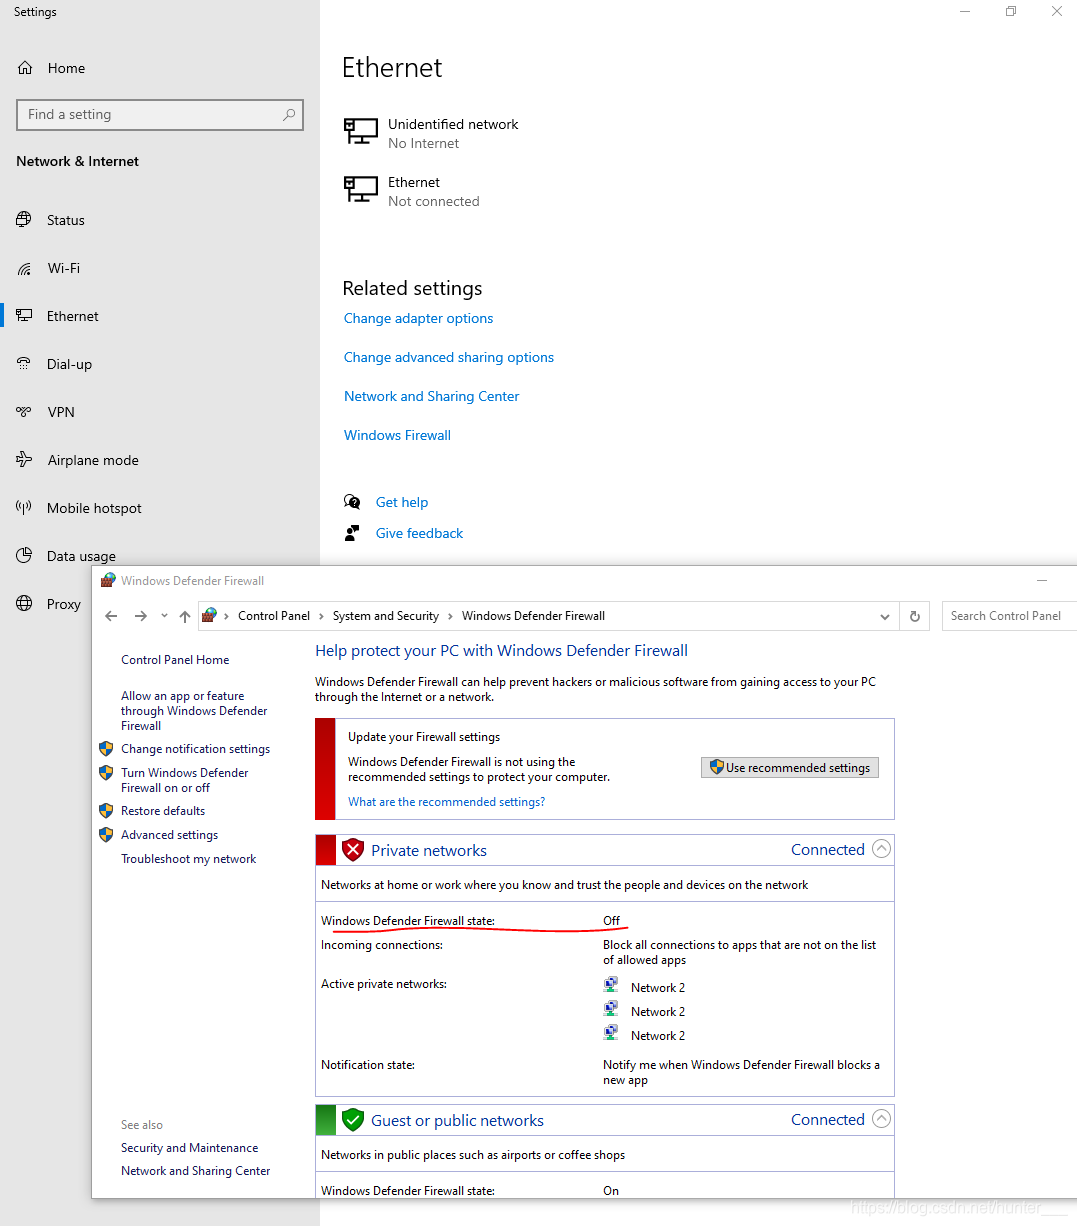Click Find a setting search box
Screen dimensions: 1077x1226
(160, 115)
